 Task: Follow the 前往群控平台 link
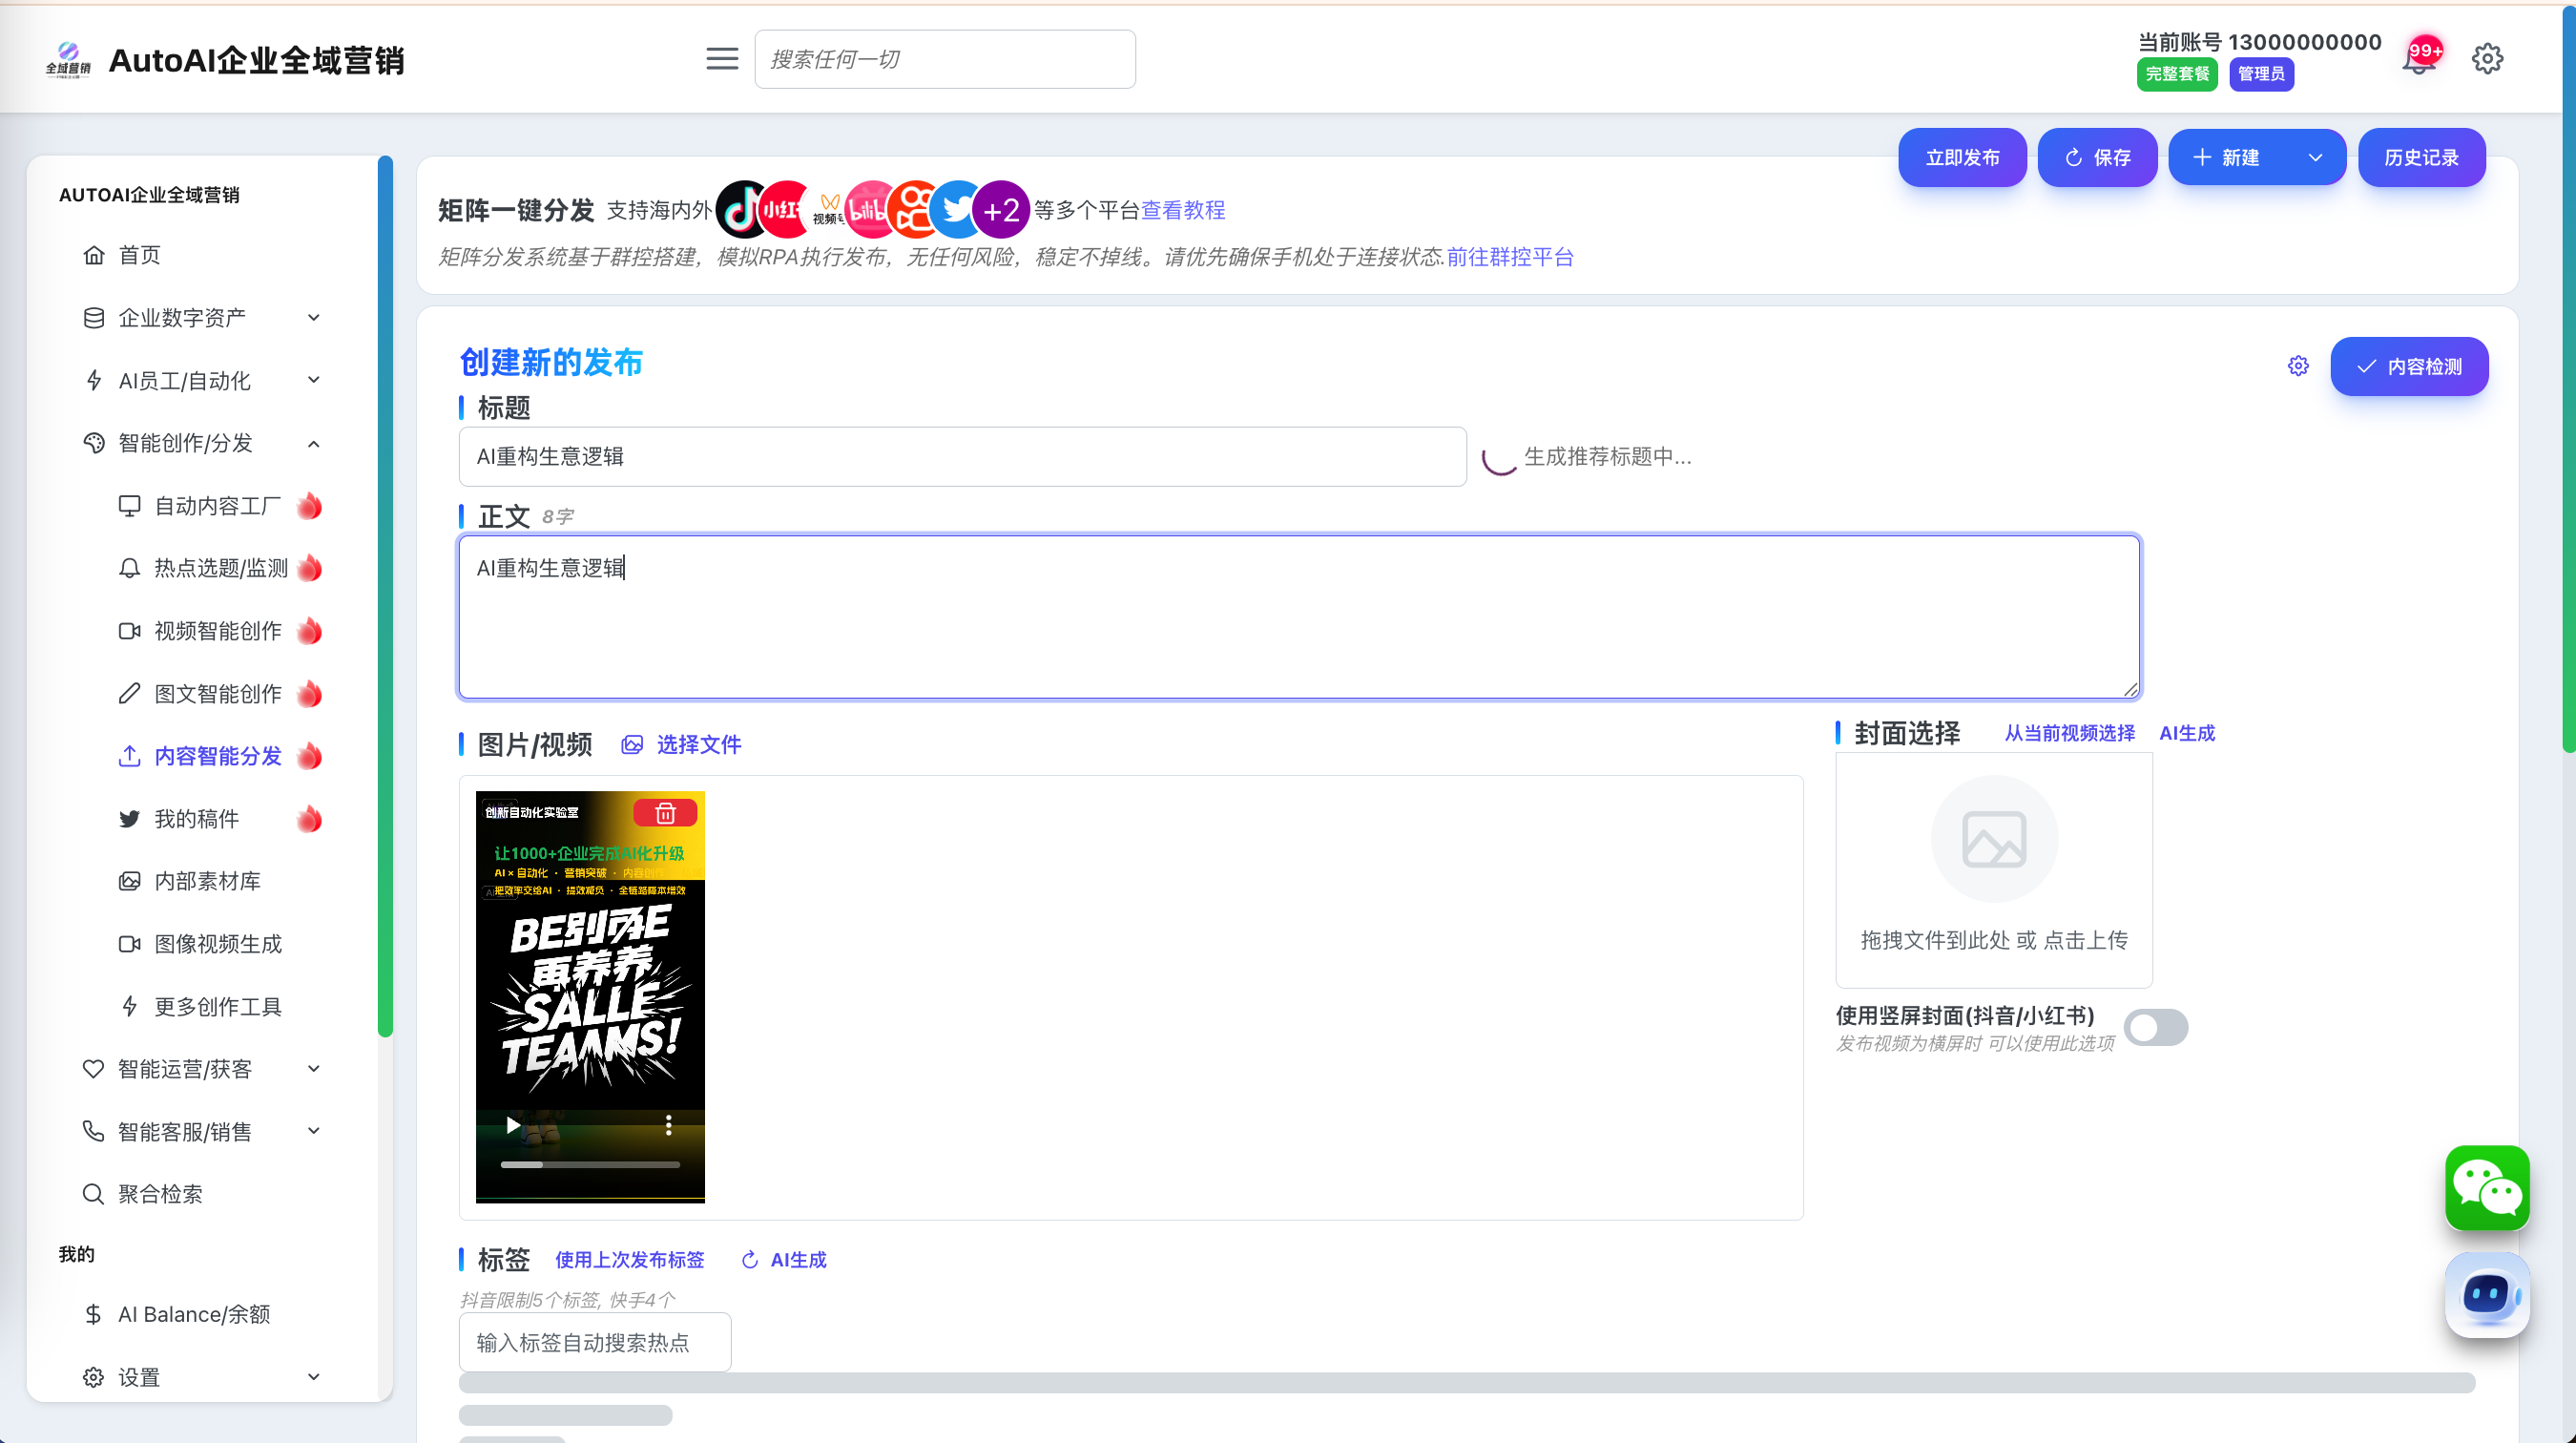pos(1510,257)
